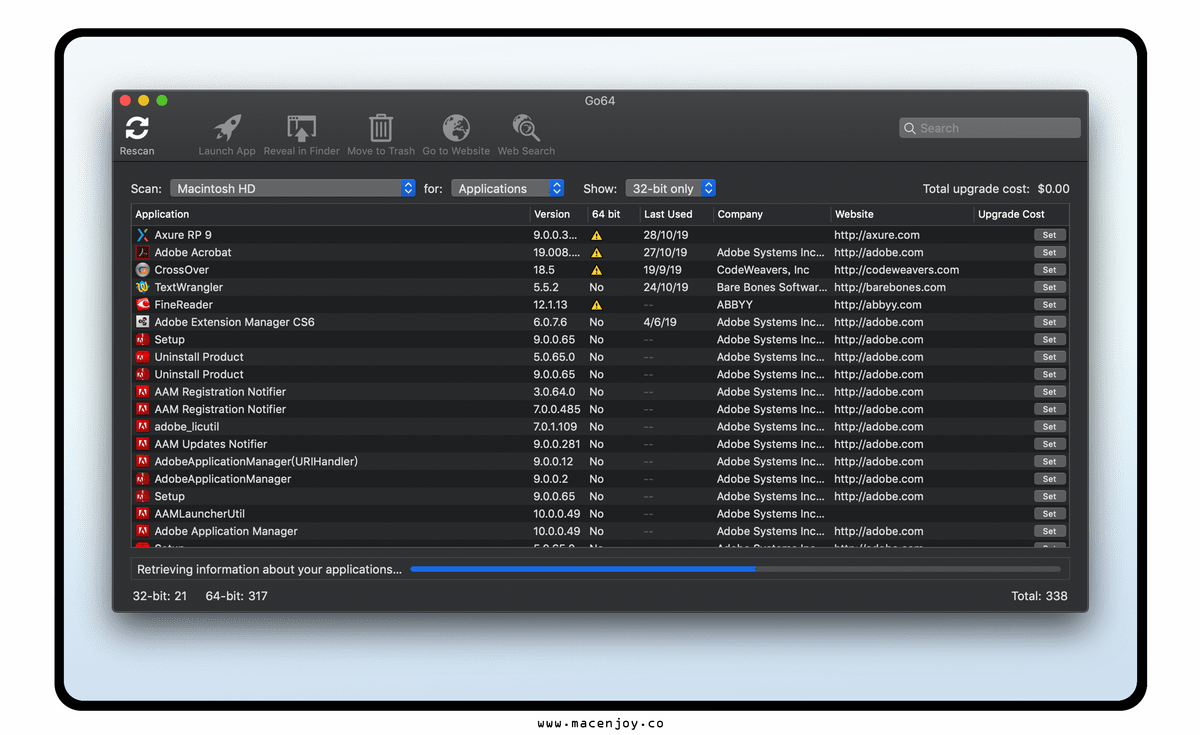
Task: Click the Axure RP 9 app icon
Action: [x=142, y=235]
